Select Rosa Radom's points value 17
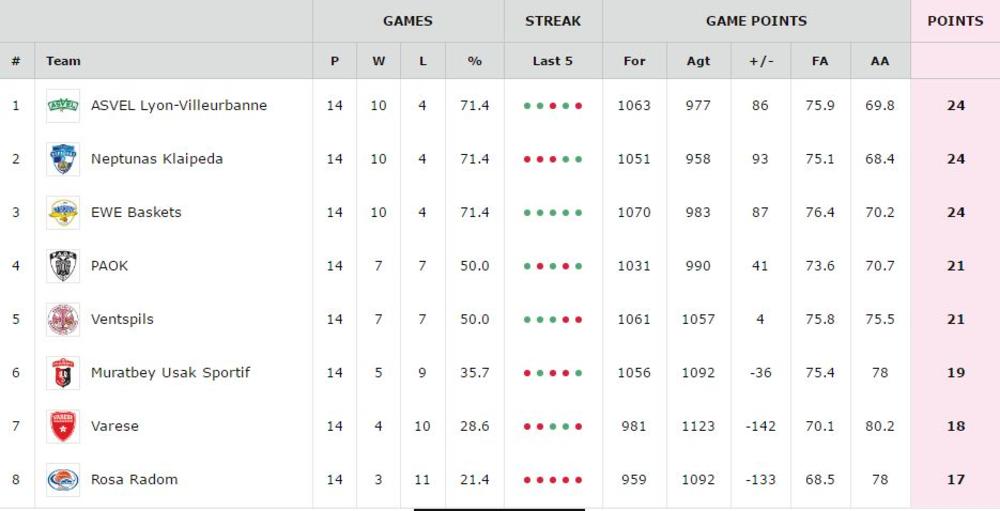 pos(956,480)
